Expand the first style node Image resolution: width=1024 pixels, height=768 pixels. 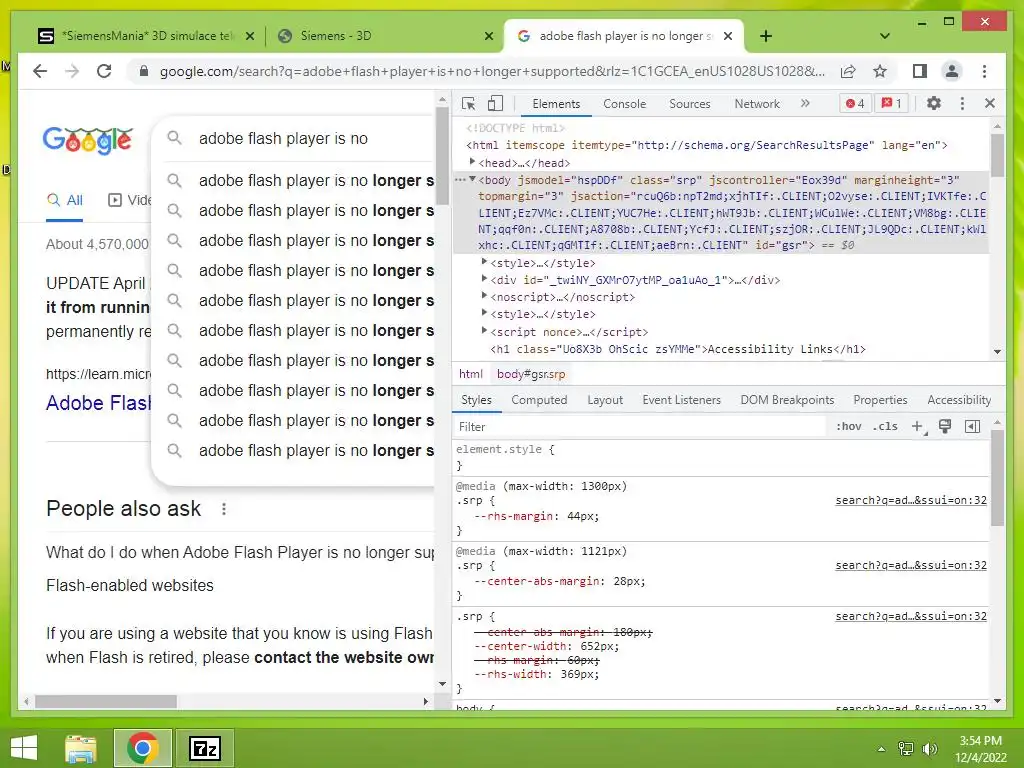coord(484,262)
